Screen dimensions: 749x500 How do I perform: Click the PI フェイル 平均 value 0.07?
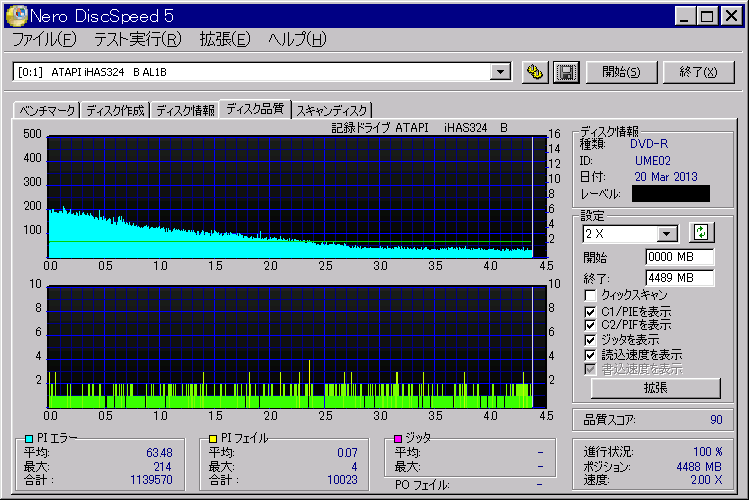[x=347, y=453]
